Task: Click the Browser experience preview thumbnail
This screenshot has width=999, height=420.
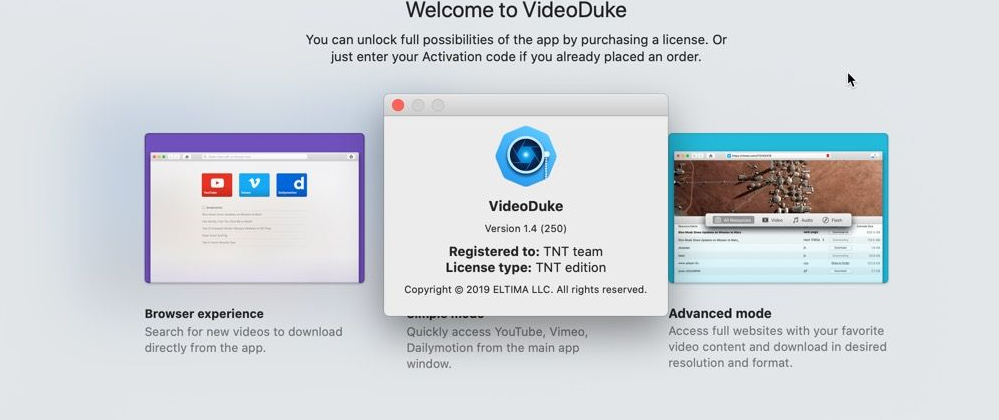Action: [254, 208]
